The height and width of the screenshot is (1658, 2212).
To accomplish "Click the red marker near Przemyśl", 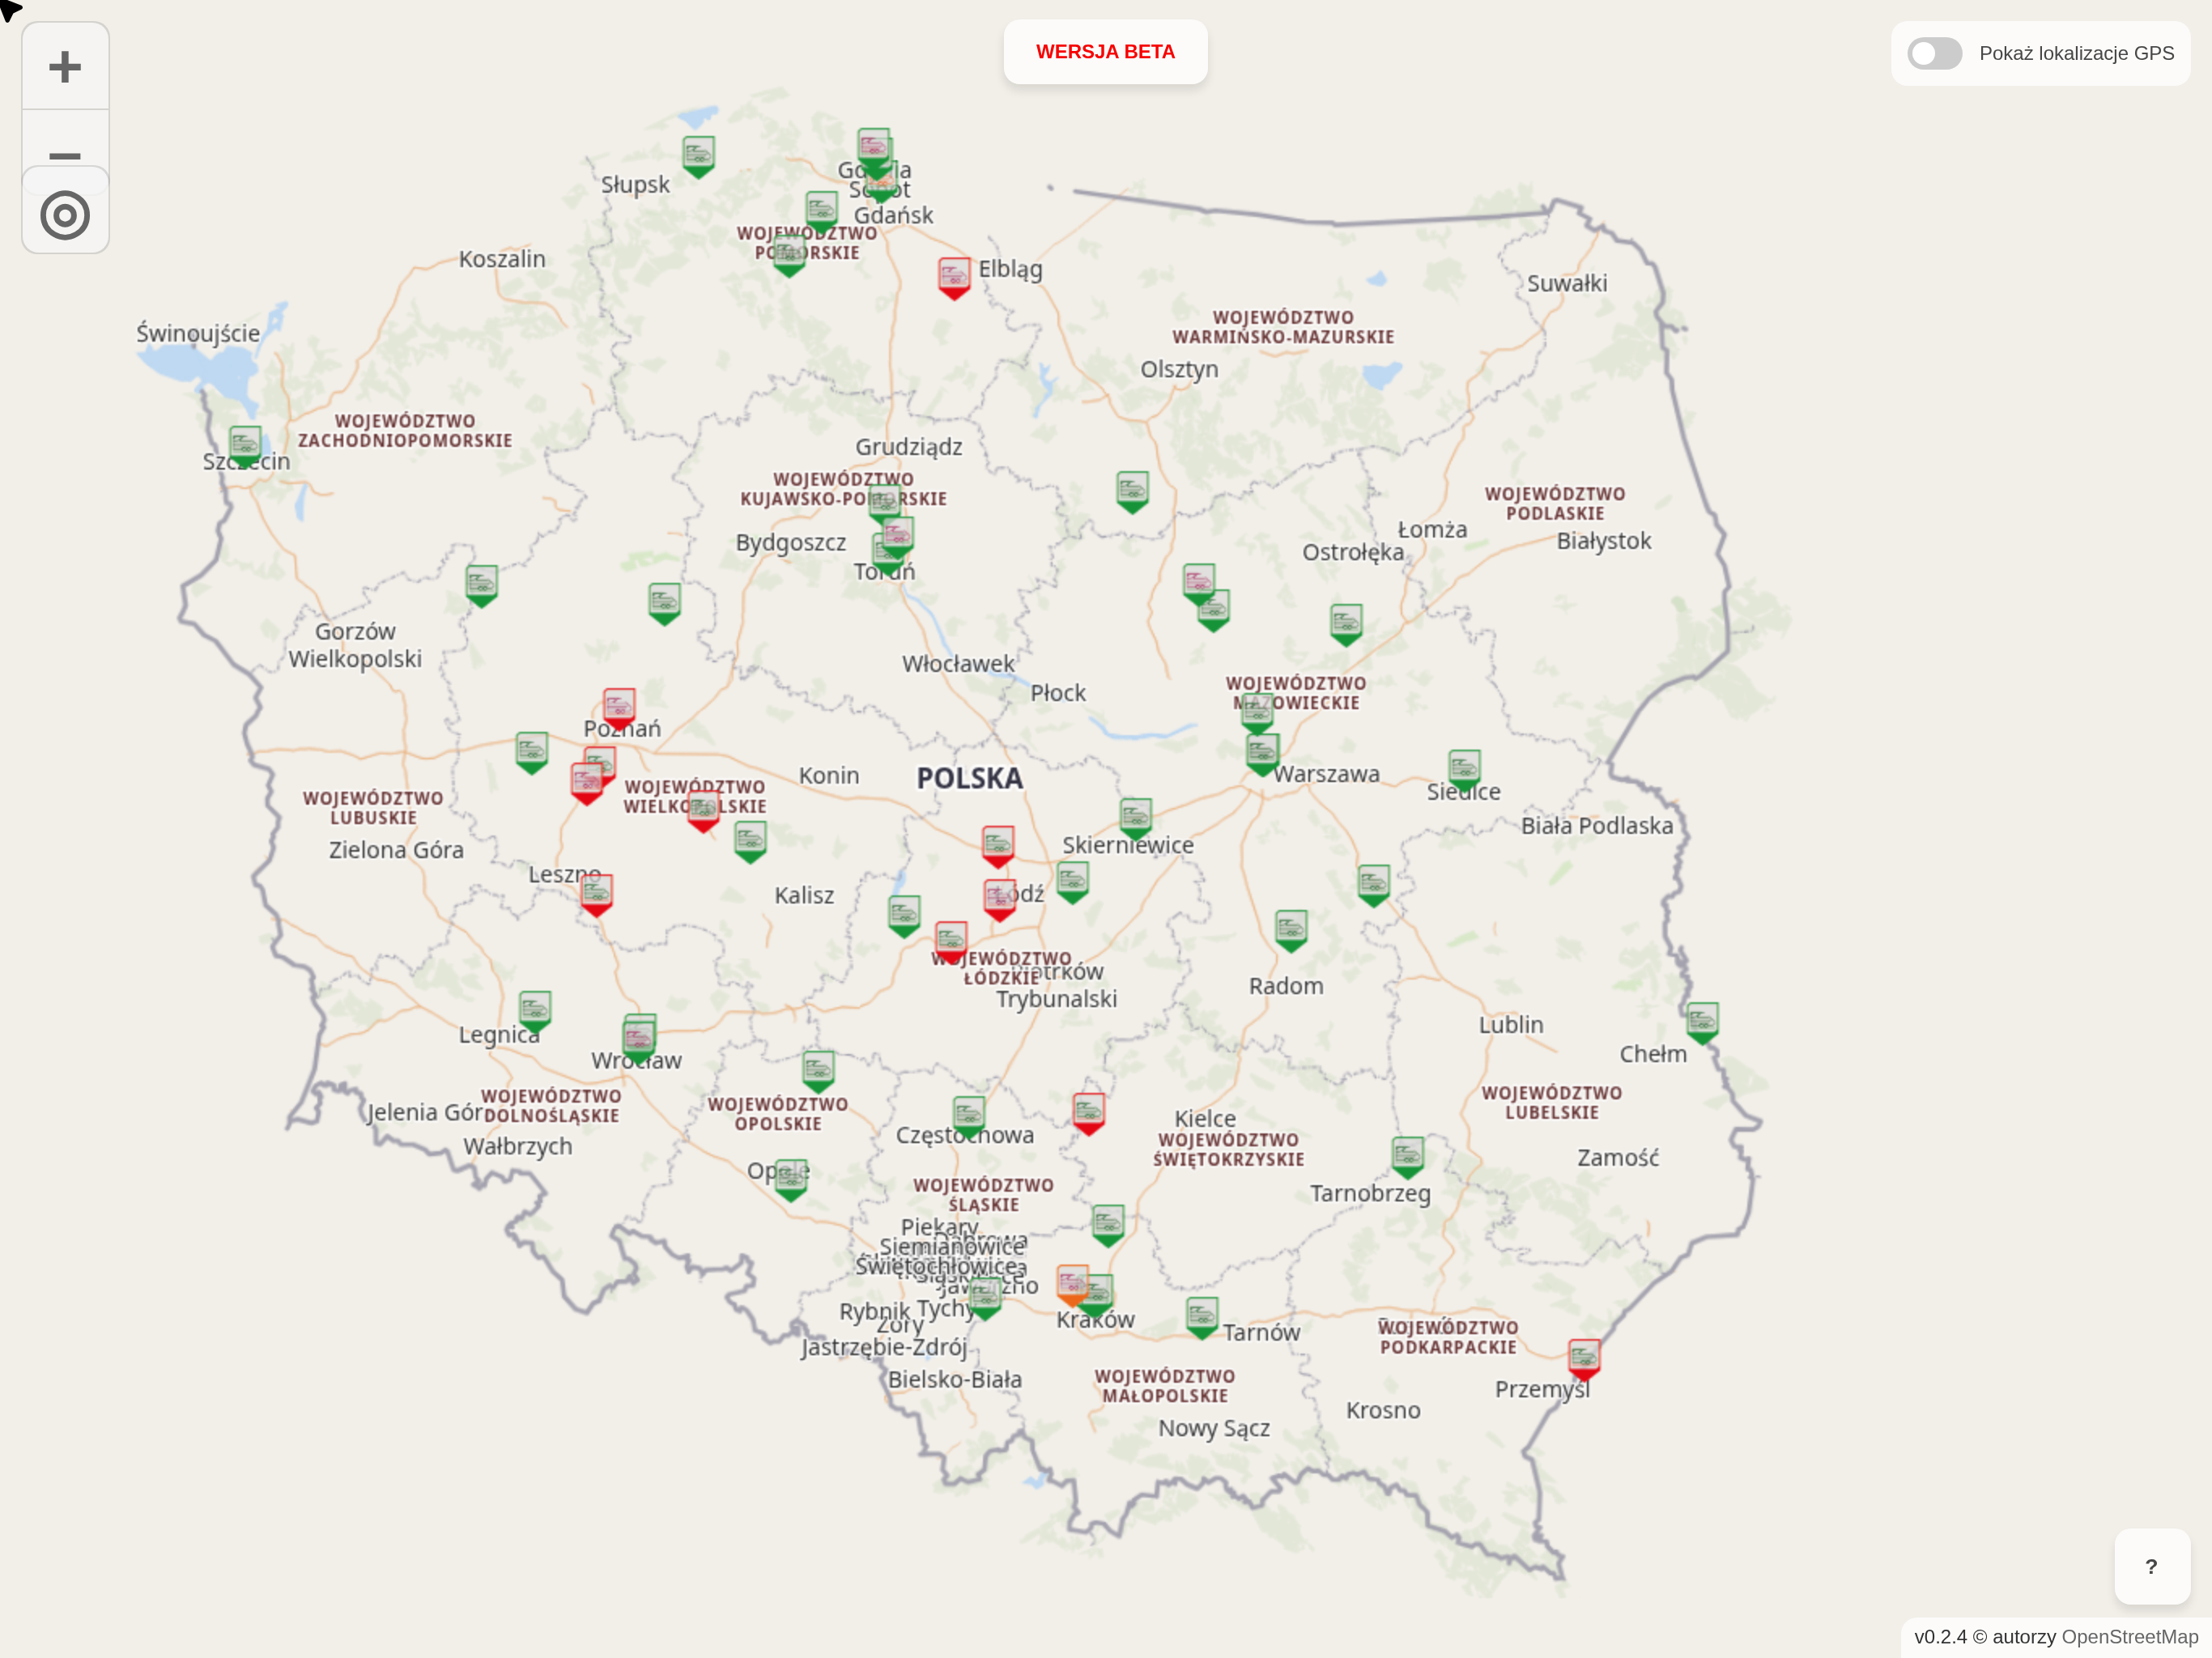I will pos(1583,1358).
